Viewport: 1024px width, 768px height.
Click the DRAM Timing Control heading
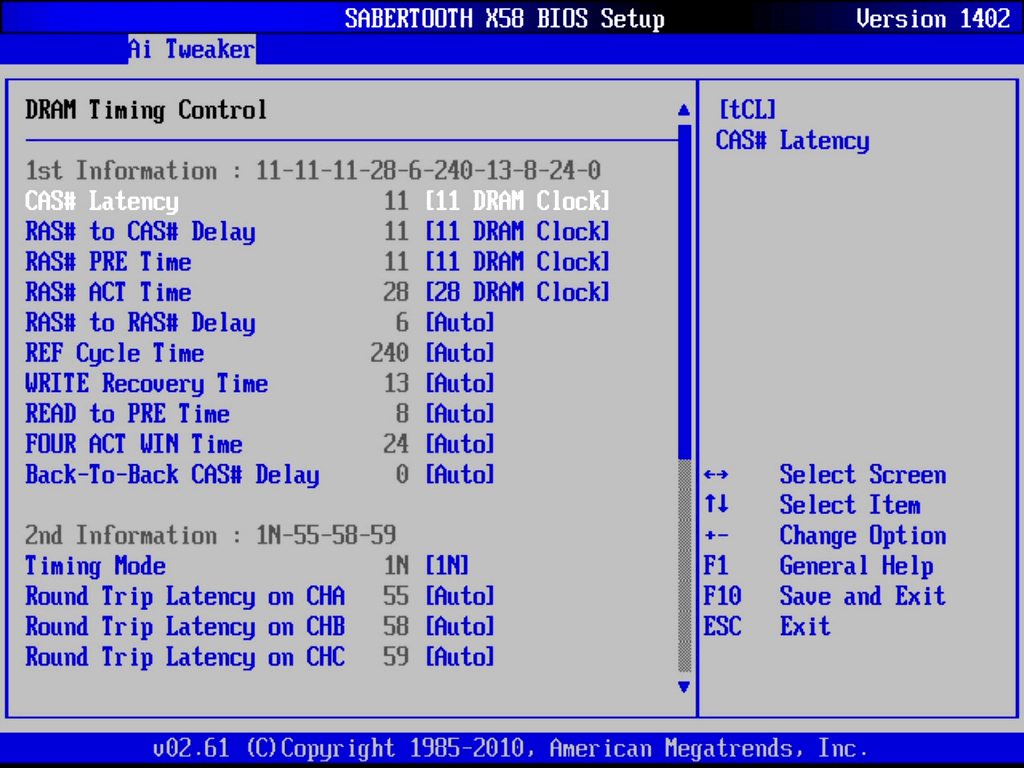146,110
